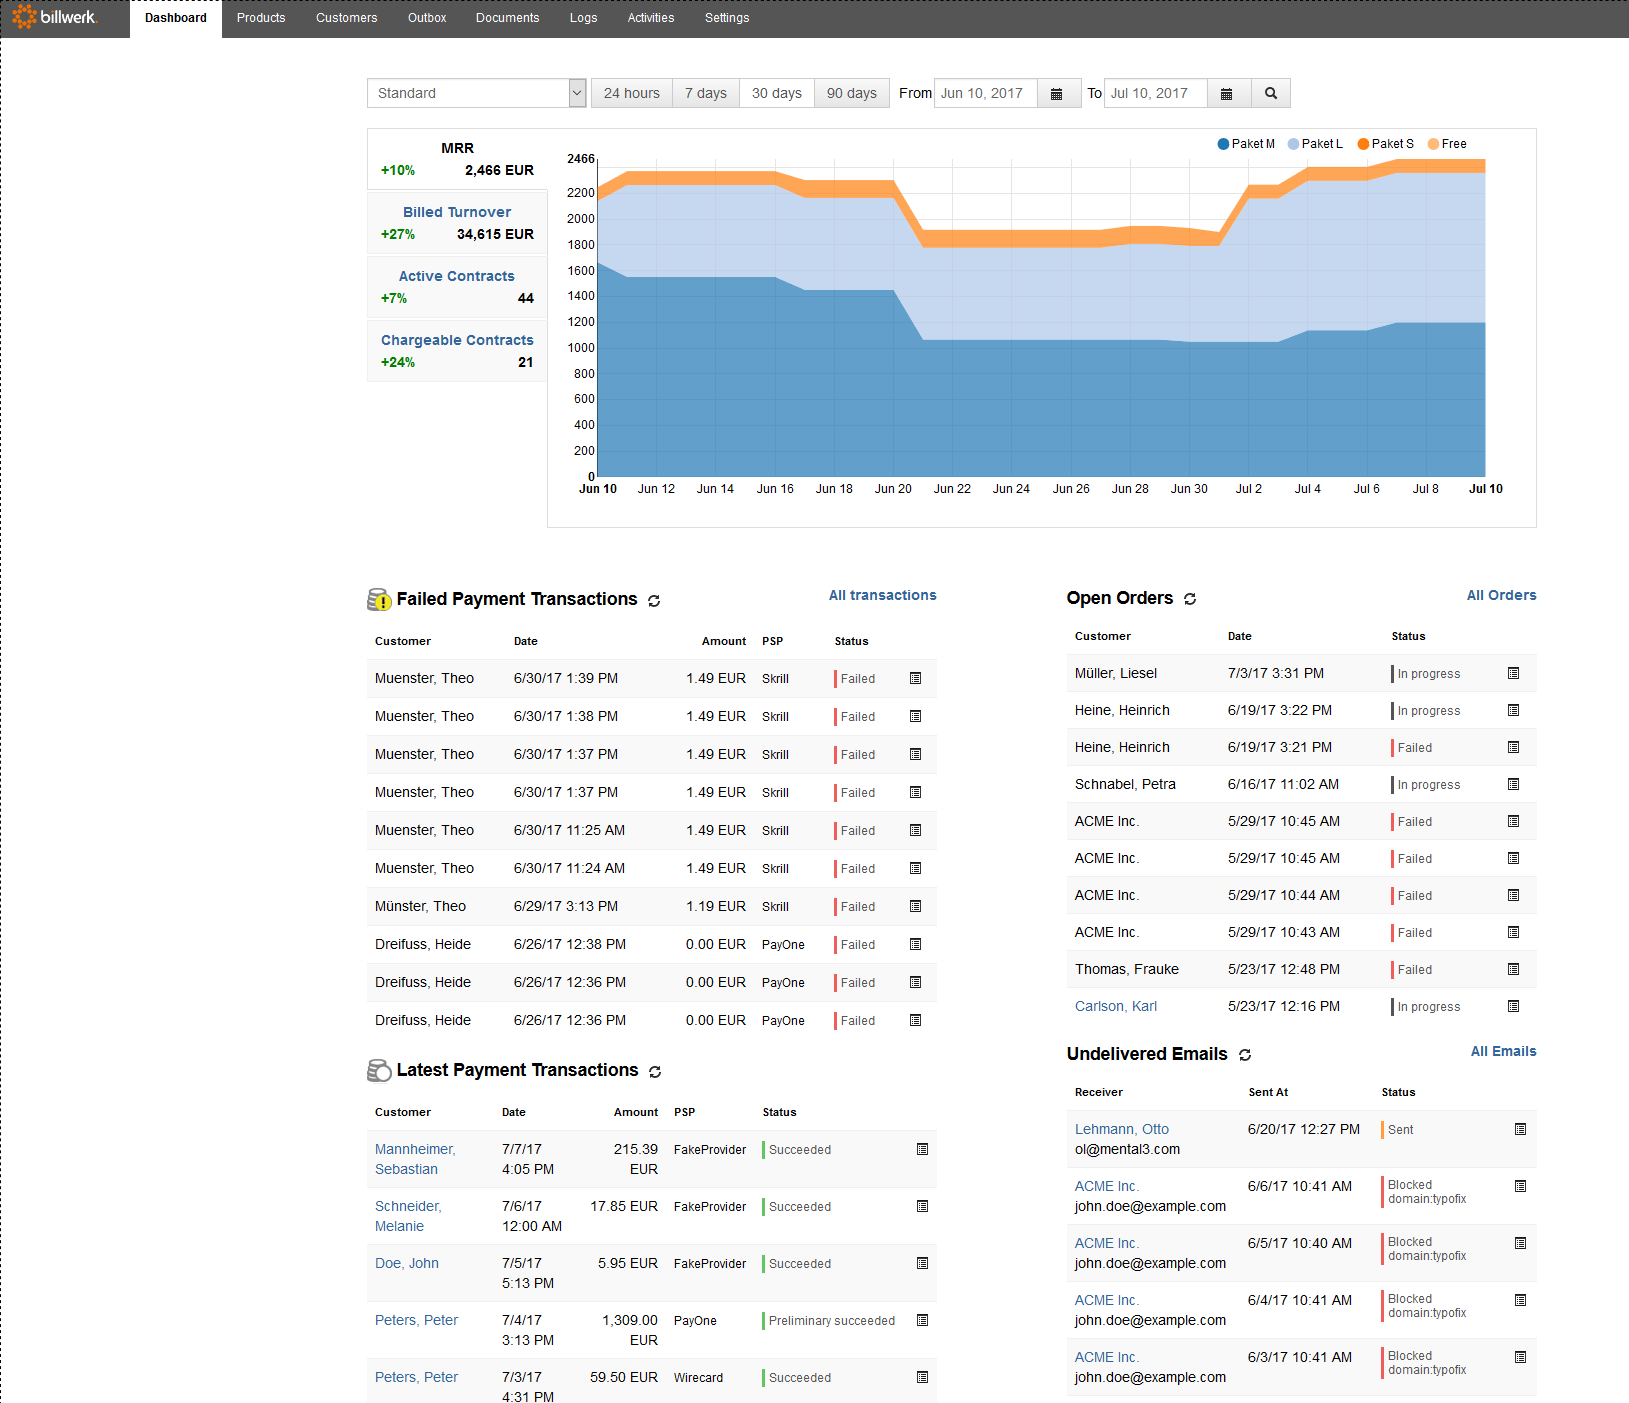The height and width of the screenshot is (1403, 1629).
Task: Open details icon for Peters 1,309.00 EUR payment
Action: [922, 1320]
